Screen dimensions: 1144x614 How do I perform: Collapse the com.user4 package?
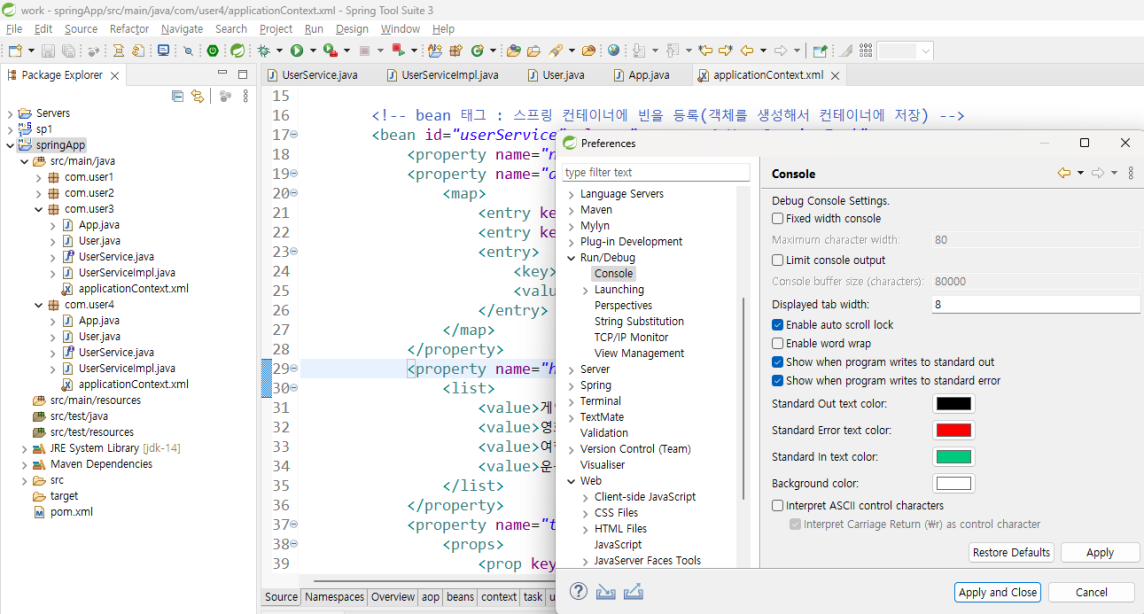click(39, 305)
